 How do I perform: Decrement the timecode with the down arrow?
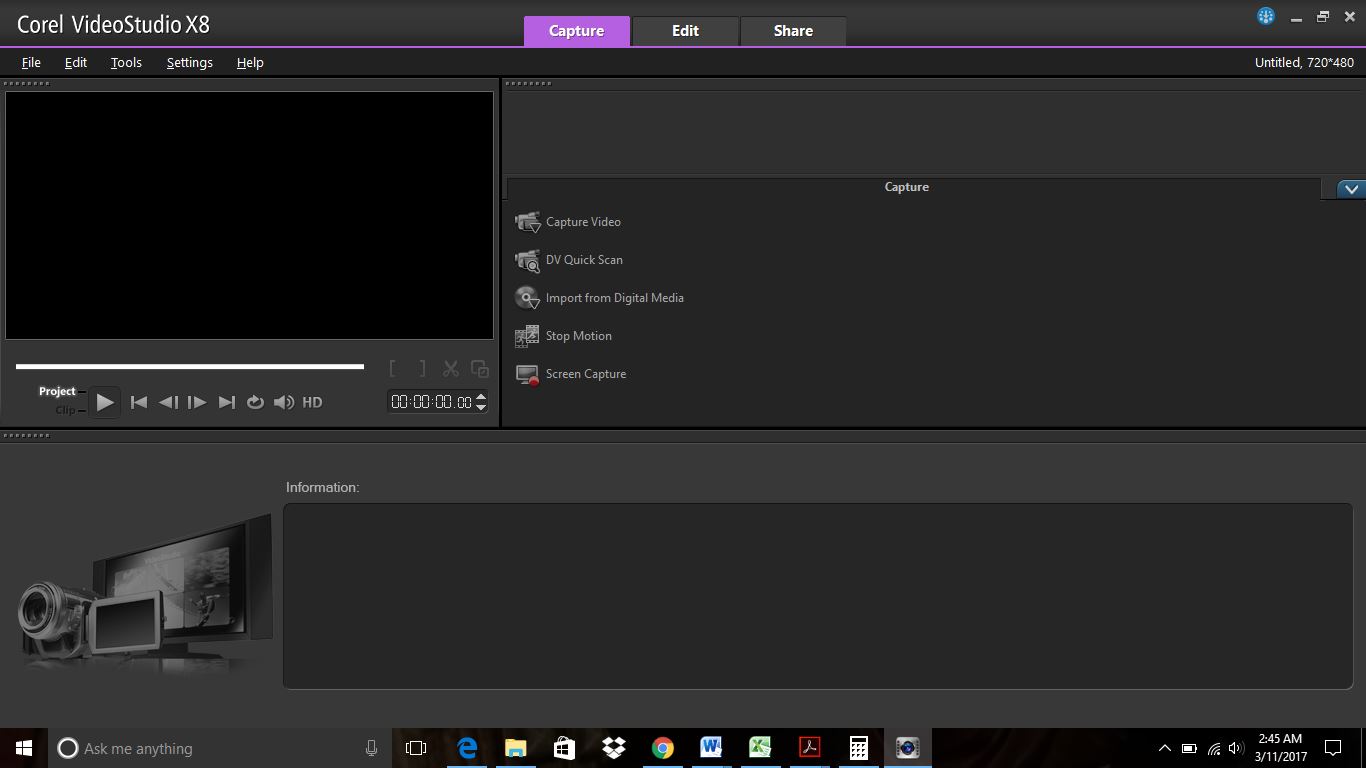[481, 406]
